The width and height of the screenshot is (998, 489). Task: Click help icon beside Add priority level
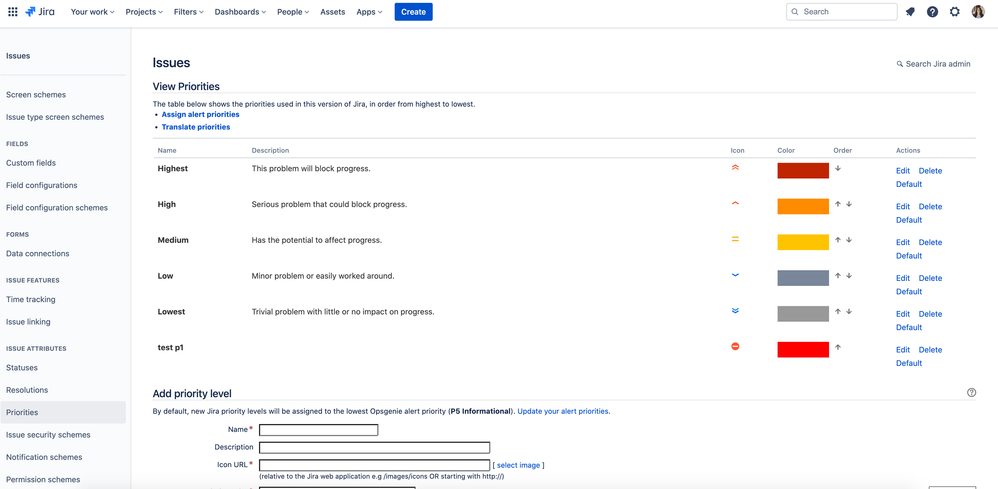coord(971,393)
